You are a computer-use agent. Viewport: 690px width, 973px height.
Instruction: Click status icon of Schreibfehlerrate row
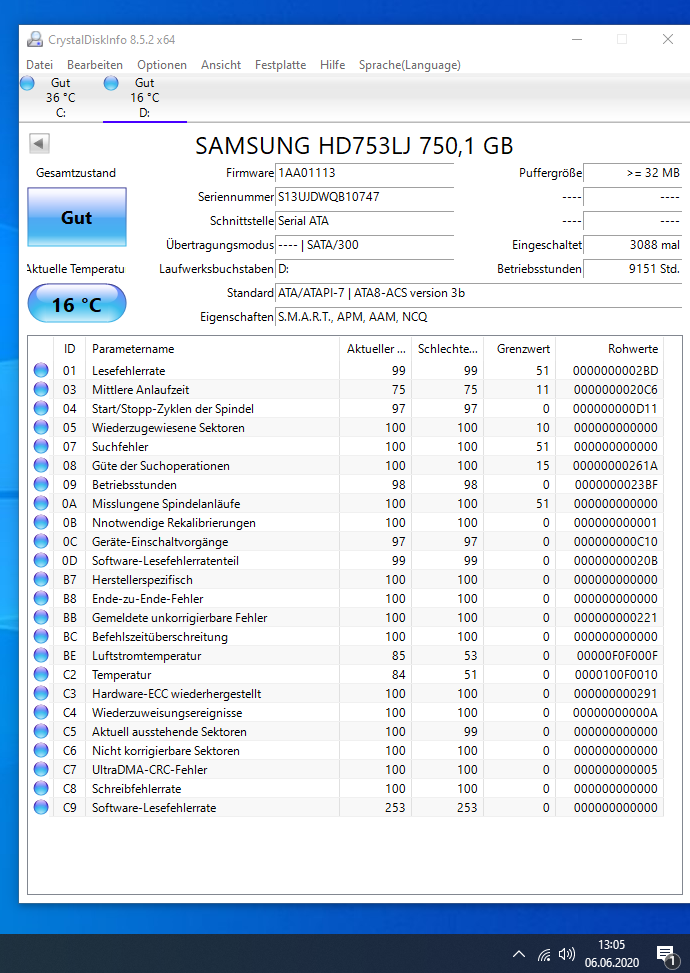click(41, 788)
